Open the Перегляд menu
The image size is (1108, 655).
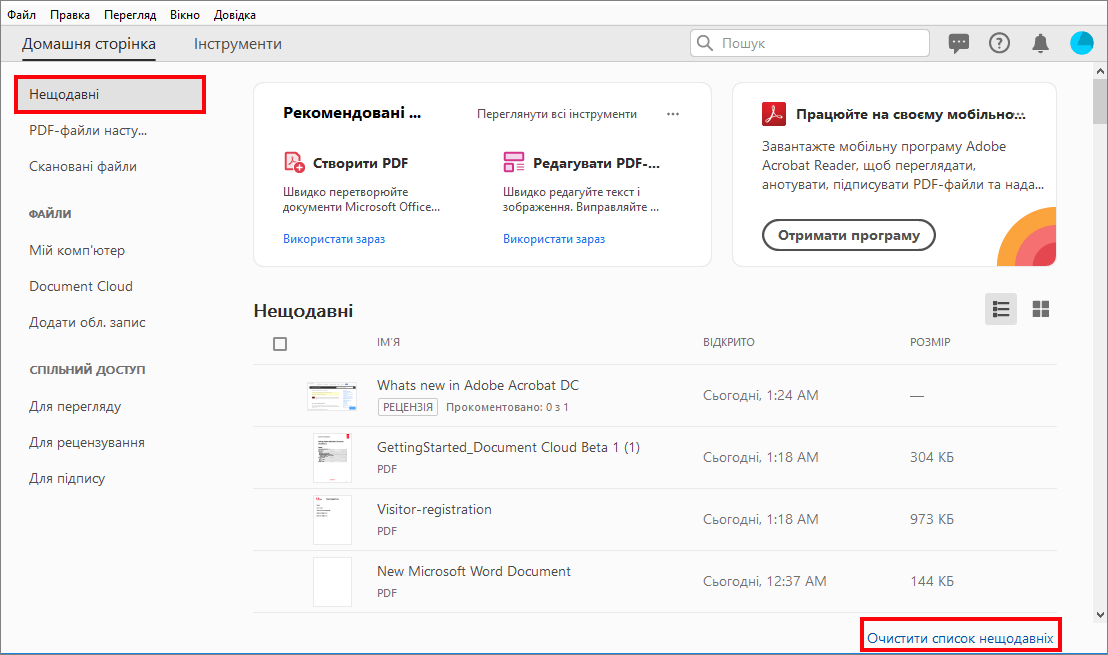(130, 14)
